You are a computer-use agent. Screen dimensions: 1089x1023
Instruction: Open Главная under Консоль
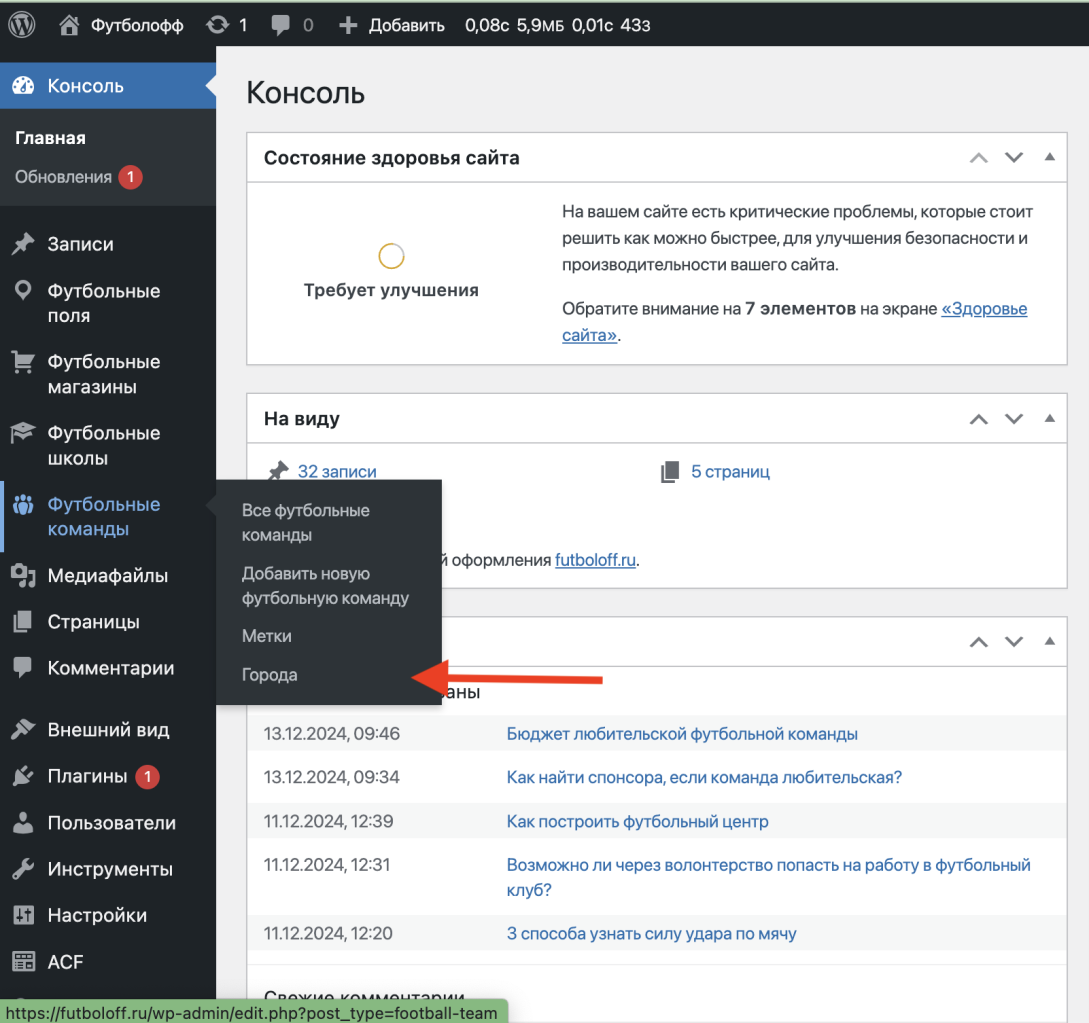pyautogui.click(x=50, y=138)
